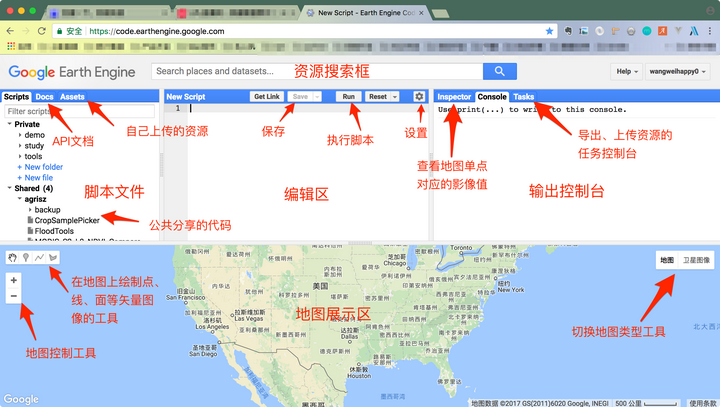
Task: Open the bookmarks apps grid icon
Action: pyautogui.click(x=11, y=46)
